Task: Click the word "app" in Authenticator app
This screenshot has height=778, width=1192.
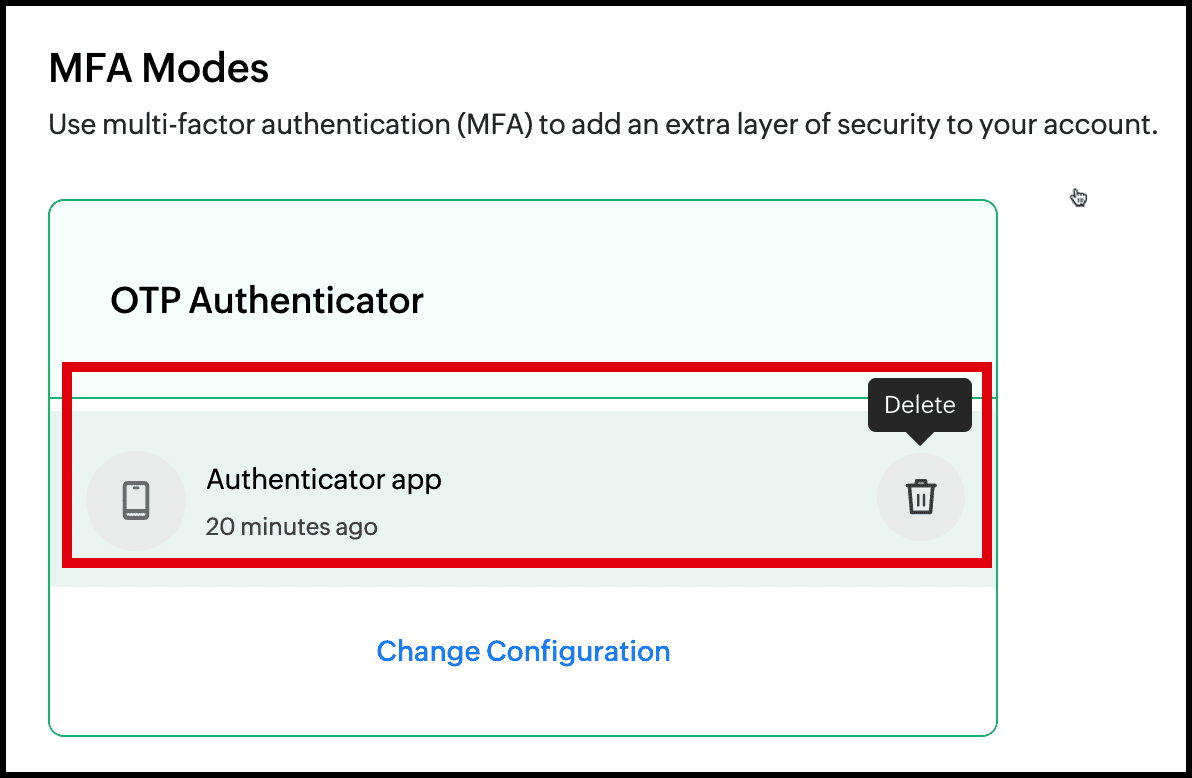Action: [x=417, y=481]
